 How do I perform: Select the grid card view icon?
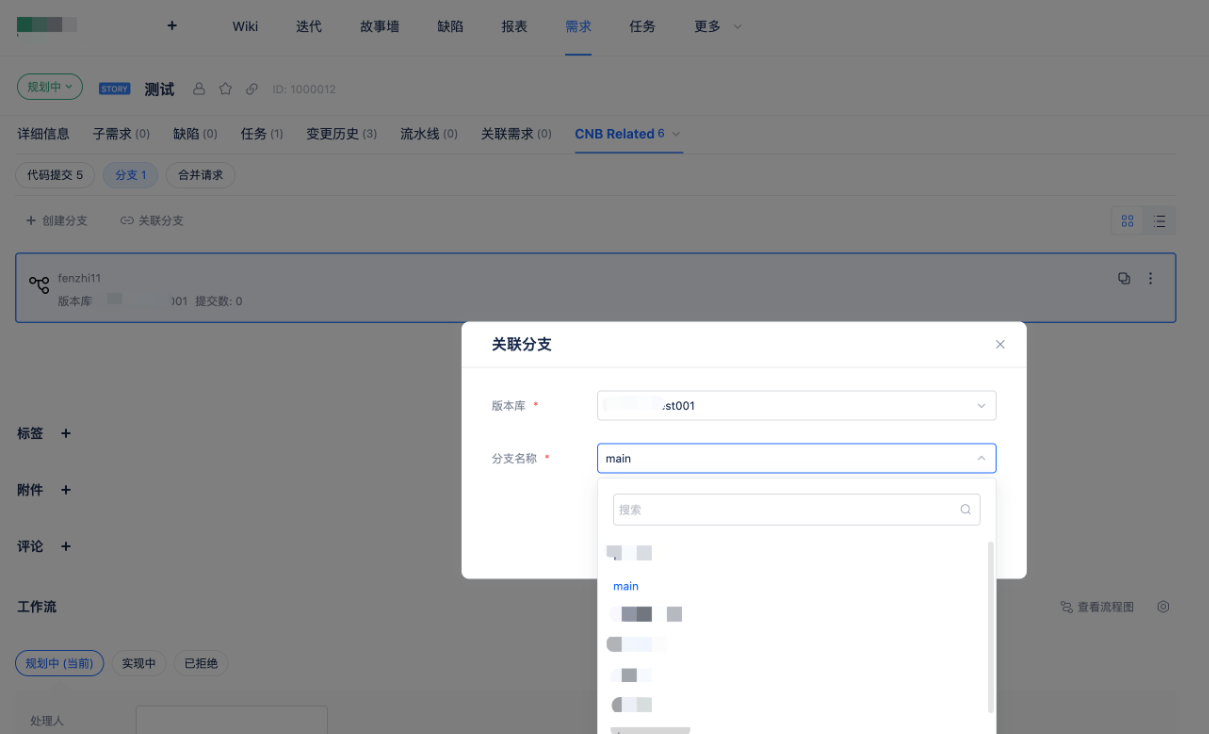pos(1128,220)
